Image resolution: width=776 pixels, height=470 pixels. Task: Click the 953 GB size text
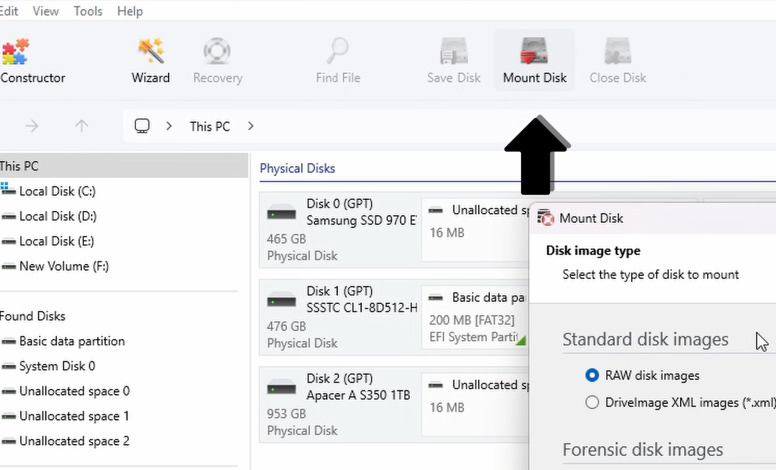click(287, 414)
